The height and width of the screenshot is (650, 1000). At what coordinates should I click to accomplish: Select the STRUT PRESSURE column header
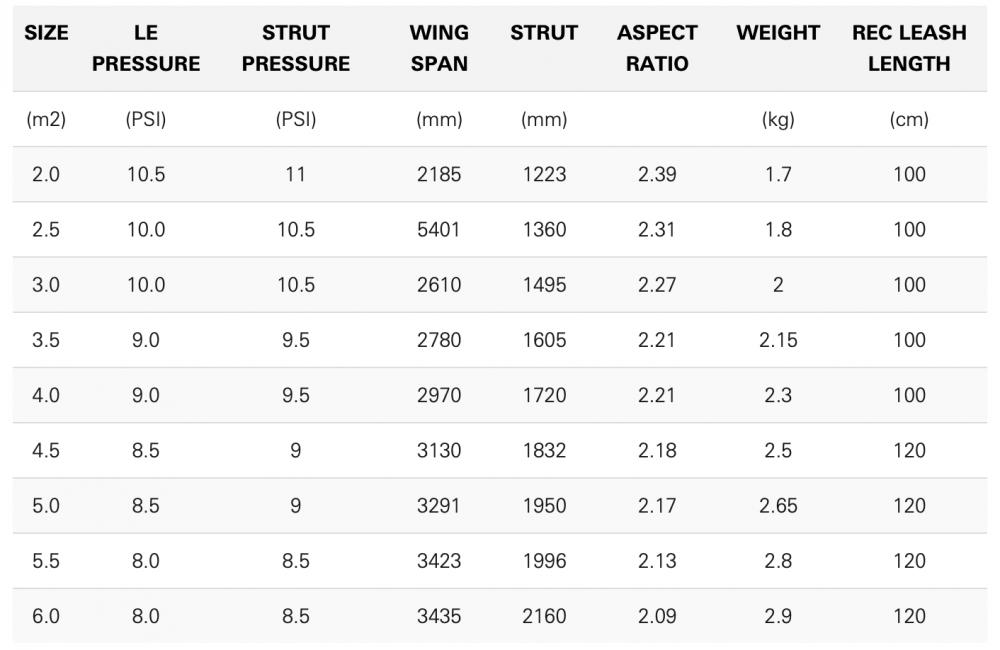click(x=295, y=48)
